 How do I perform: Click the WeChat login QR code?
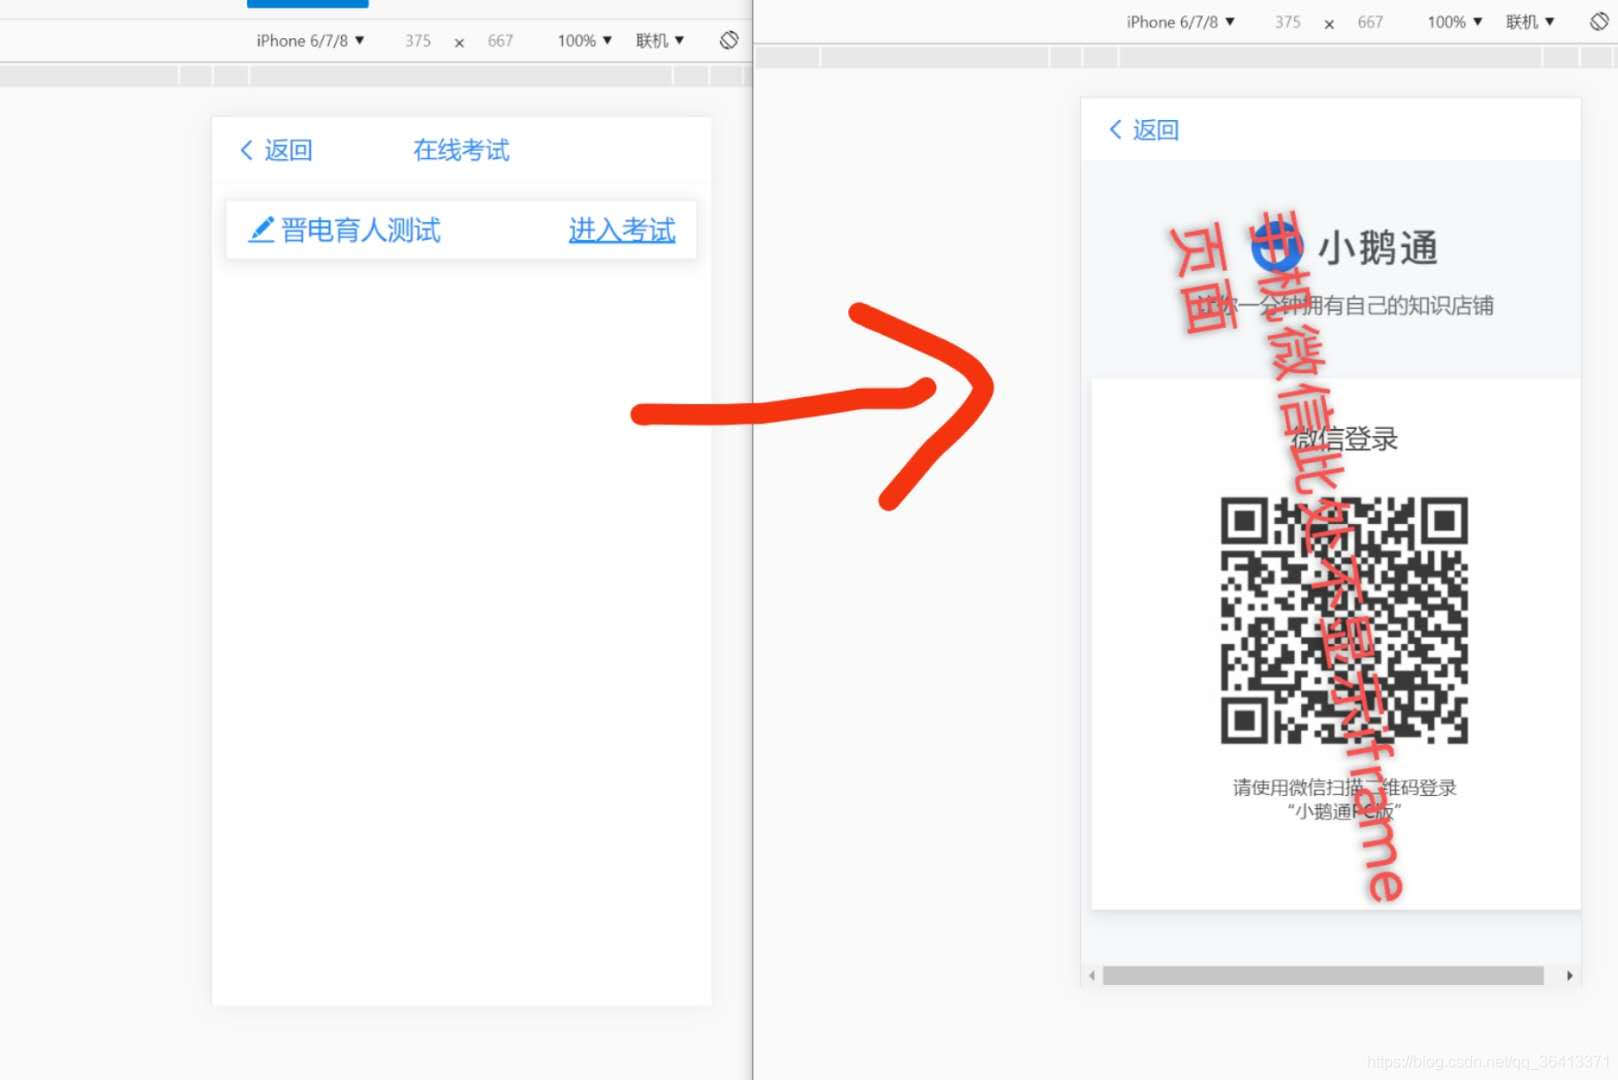[x=1344, y=620]
